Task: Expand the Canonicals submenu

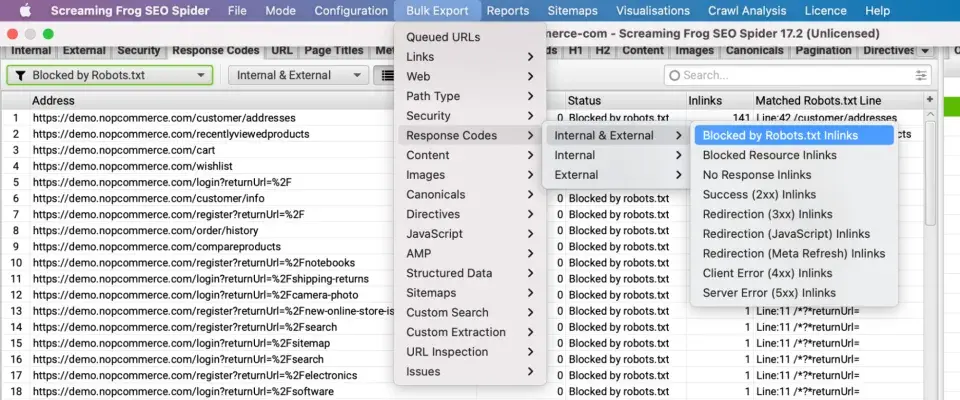Action: (470, 194)
